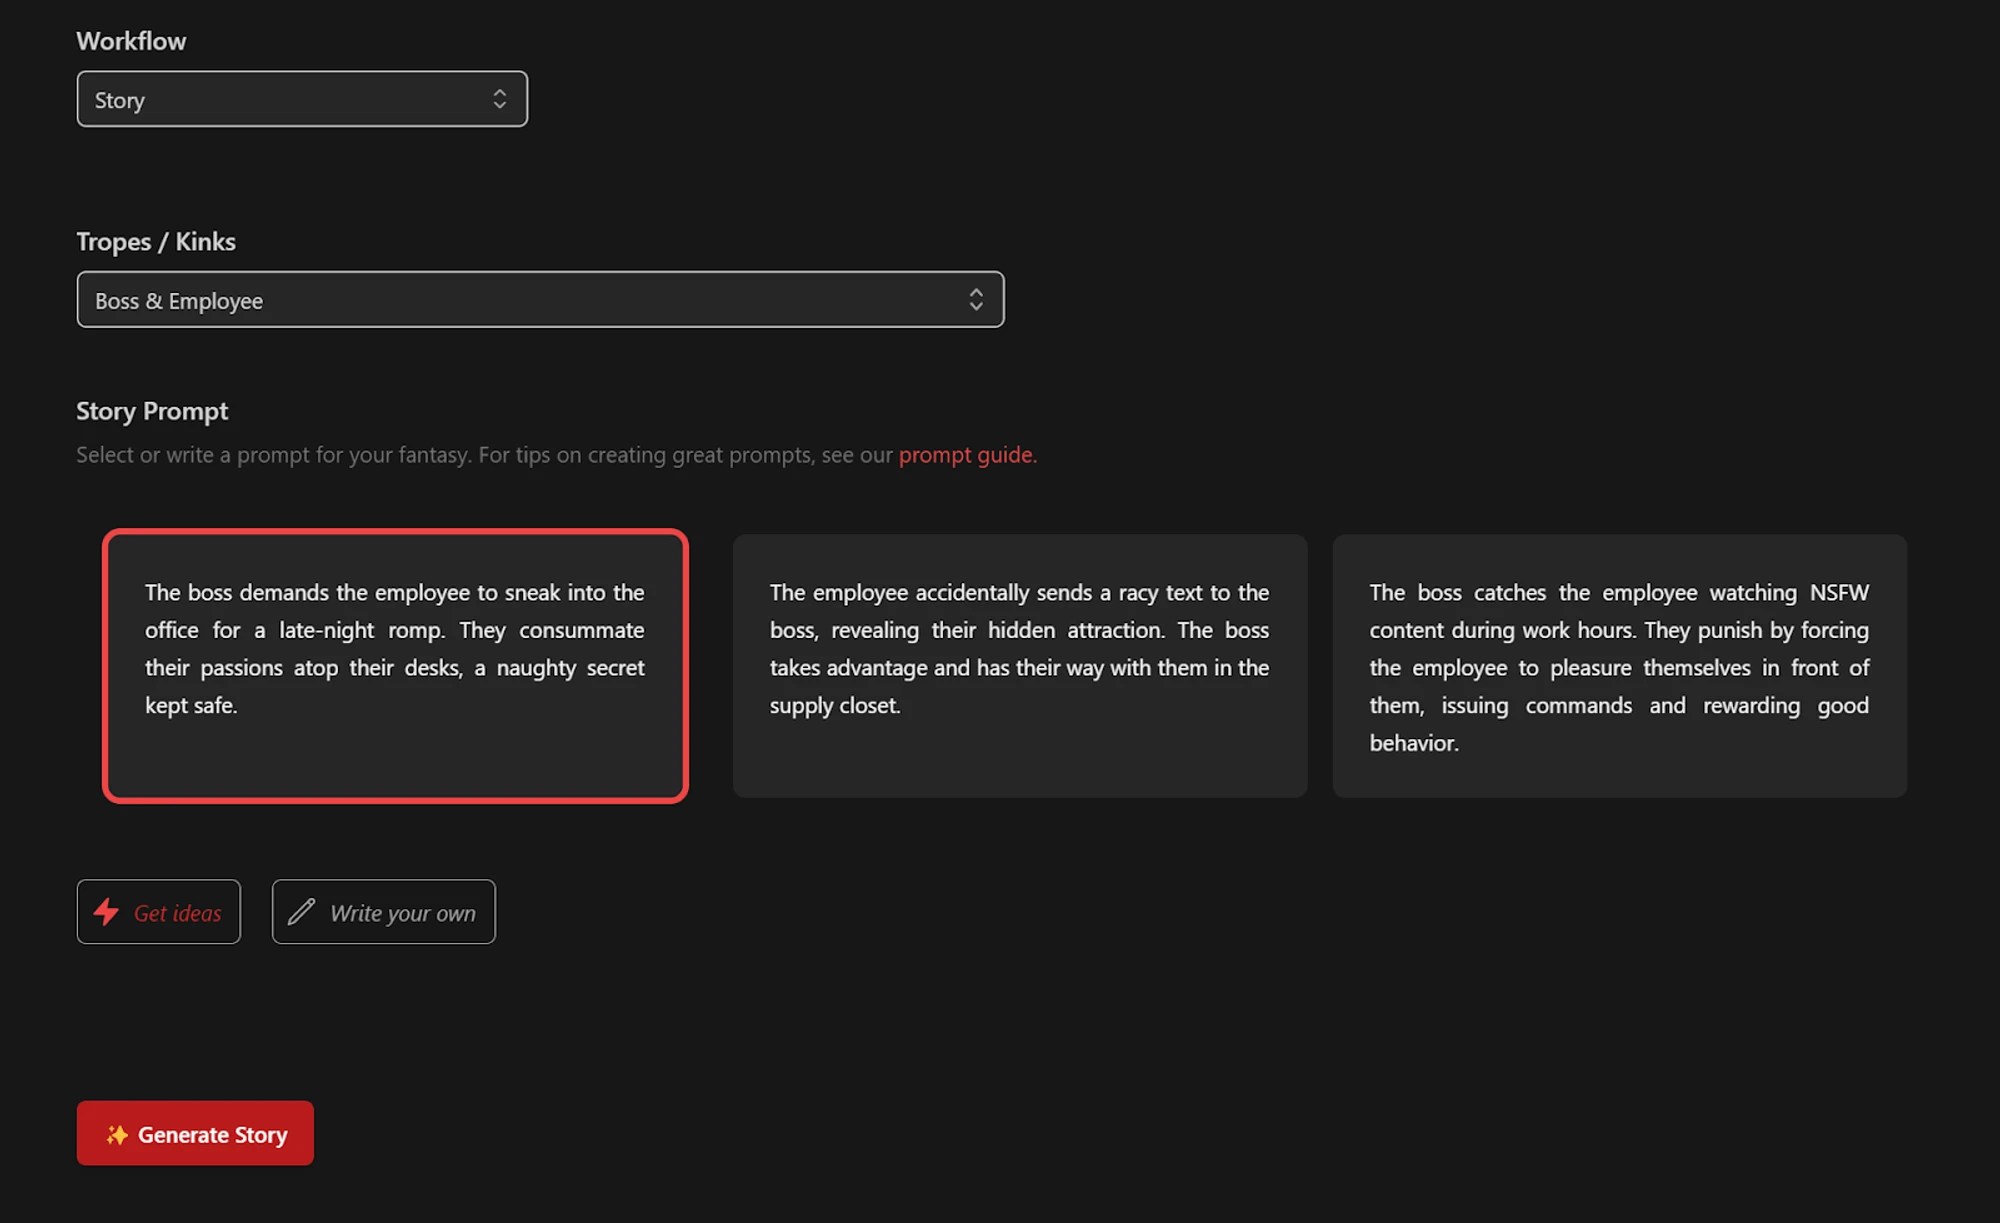Screen dimensions: 2000x1223
Task: Open the prompt guide link
Action: click(966, 455)
